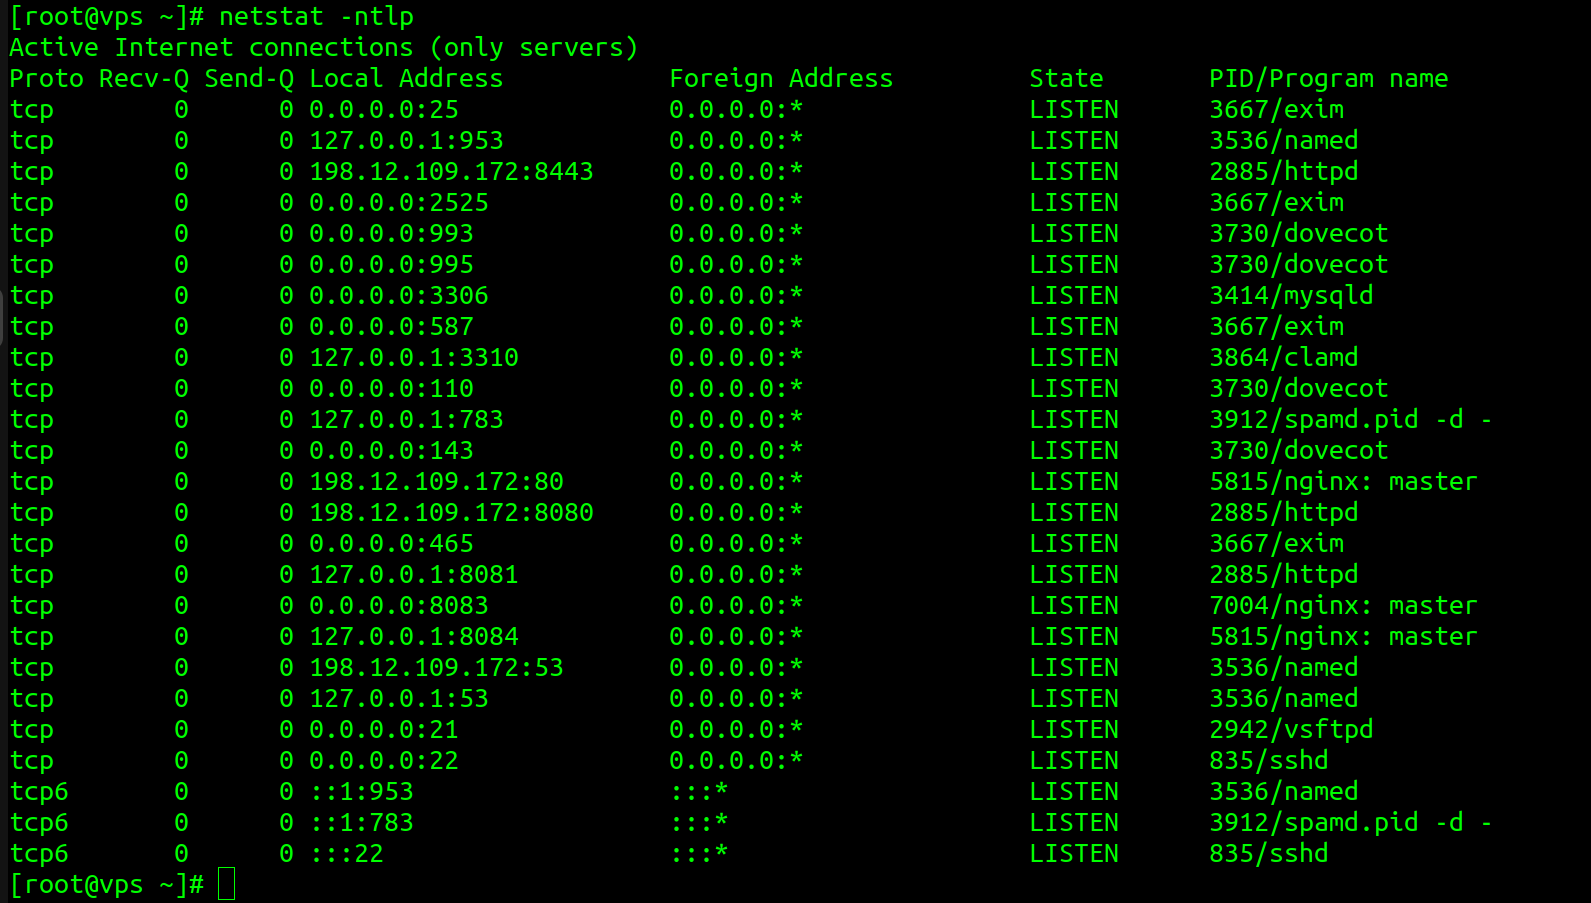Click 'LISTEN' state on the 0.0.0.0:3306 row
Viewport: 1591px width, 903px height.
pos(1074,296)
